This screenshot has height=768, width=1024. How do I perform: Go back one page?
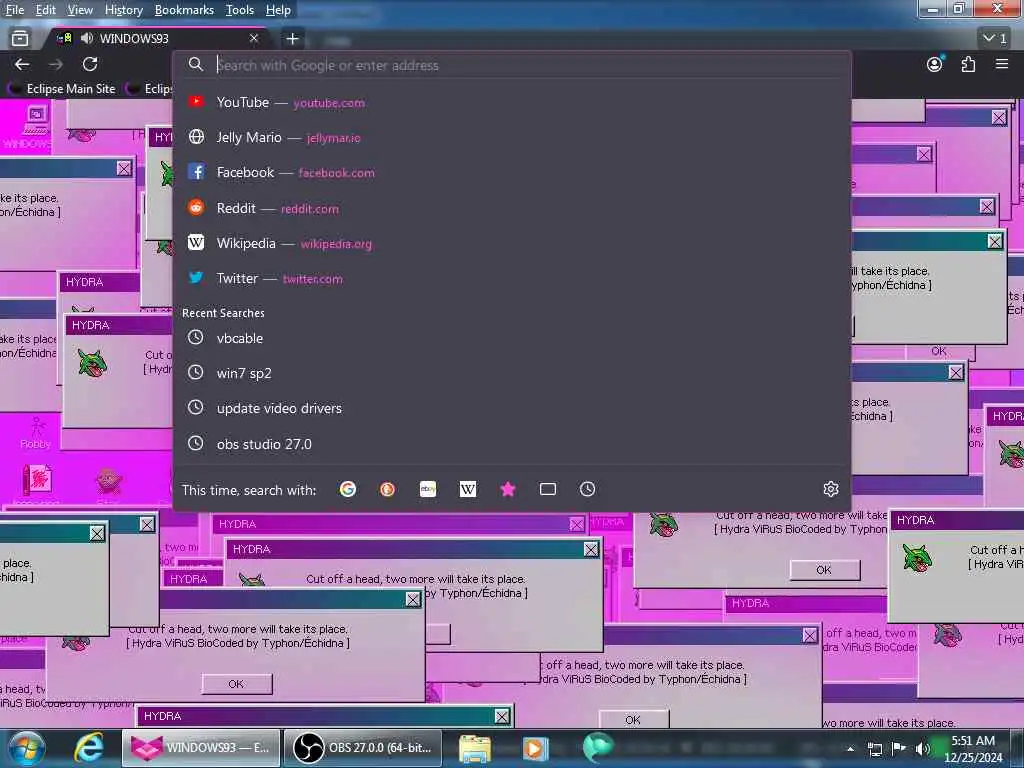(22, 65)
